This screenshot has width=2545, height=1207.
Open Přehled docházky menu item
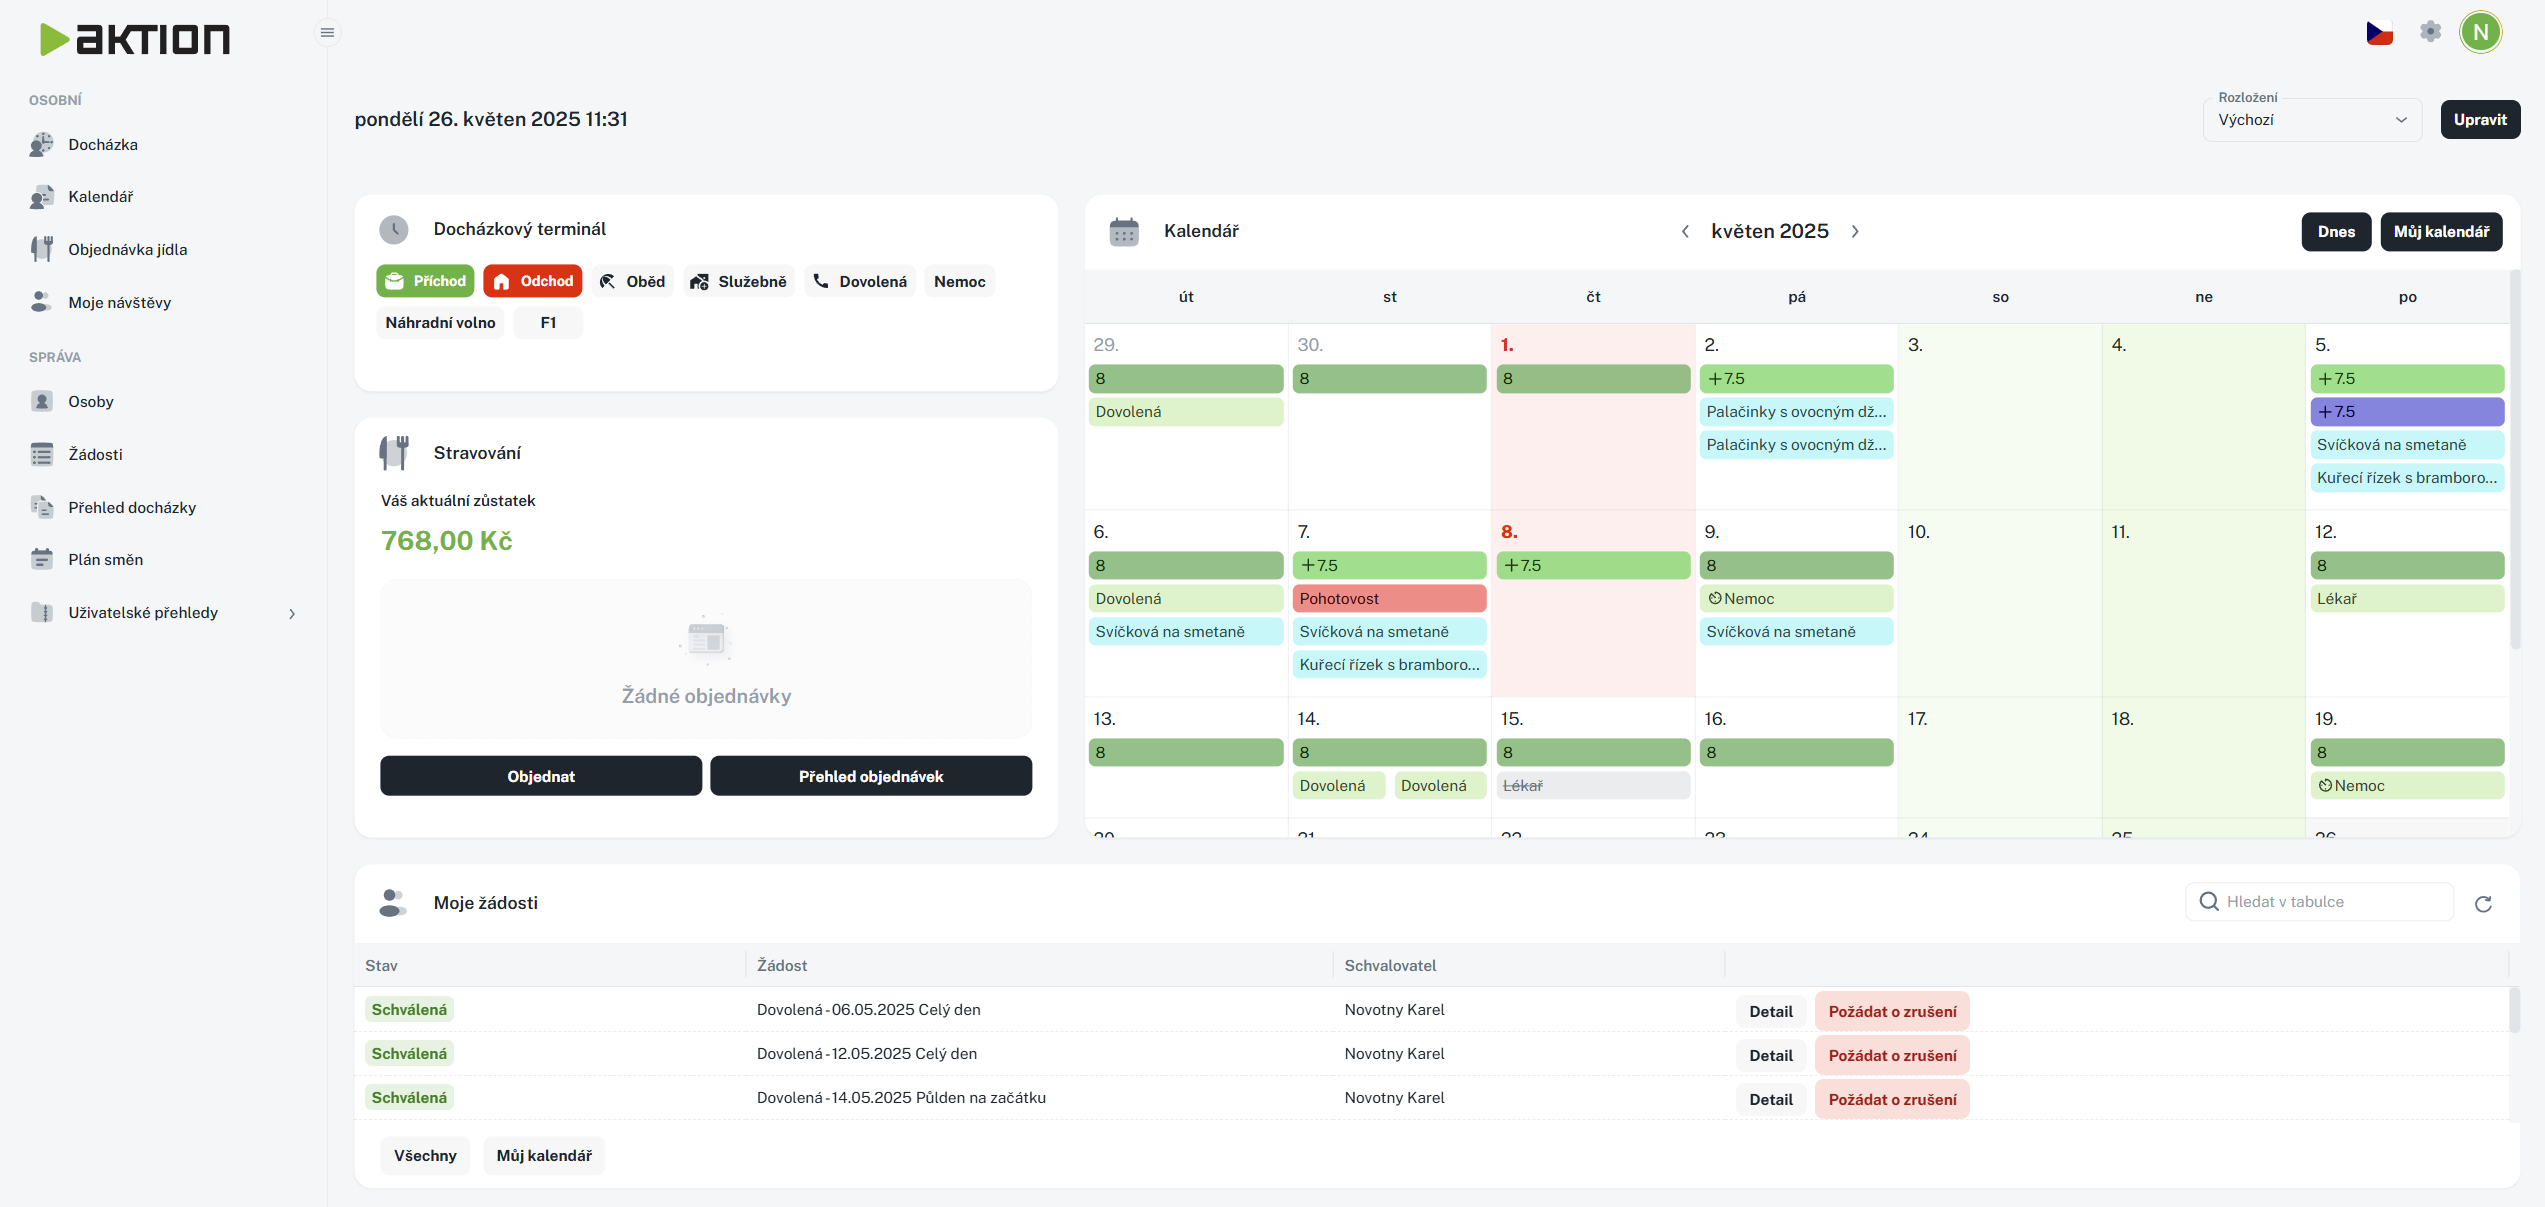[x=132, y=508]
